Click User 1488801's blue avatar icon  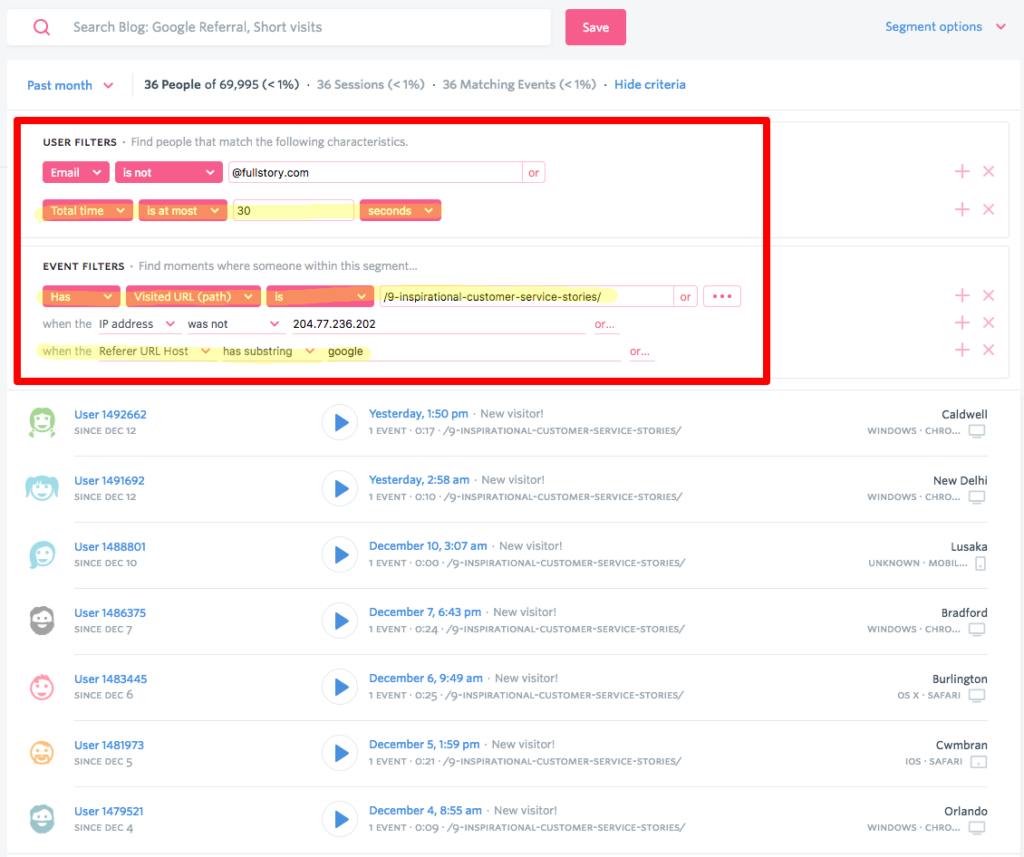(x=42, y=554)
